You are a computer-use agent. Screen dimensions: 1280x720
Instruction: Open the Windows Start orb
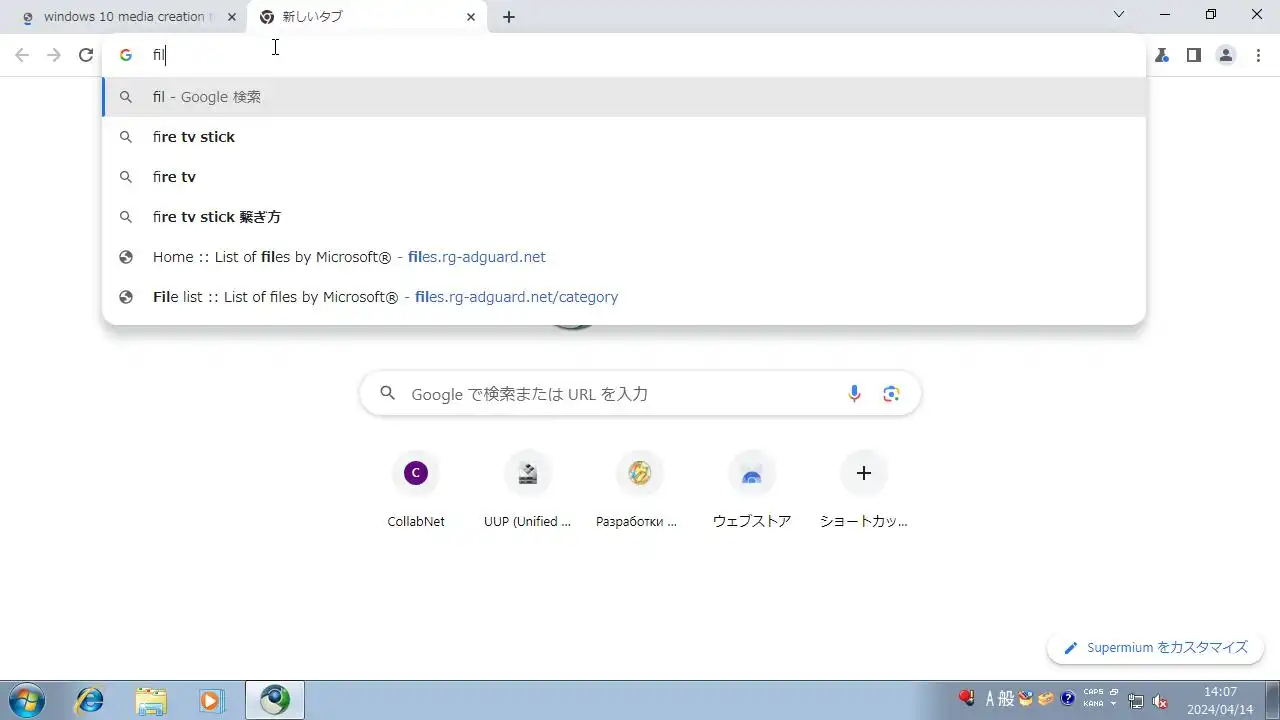(26, 701)
